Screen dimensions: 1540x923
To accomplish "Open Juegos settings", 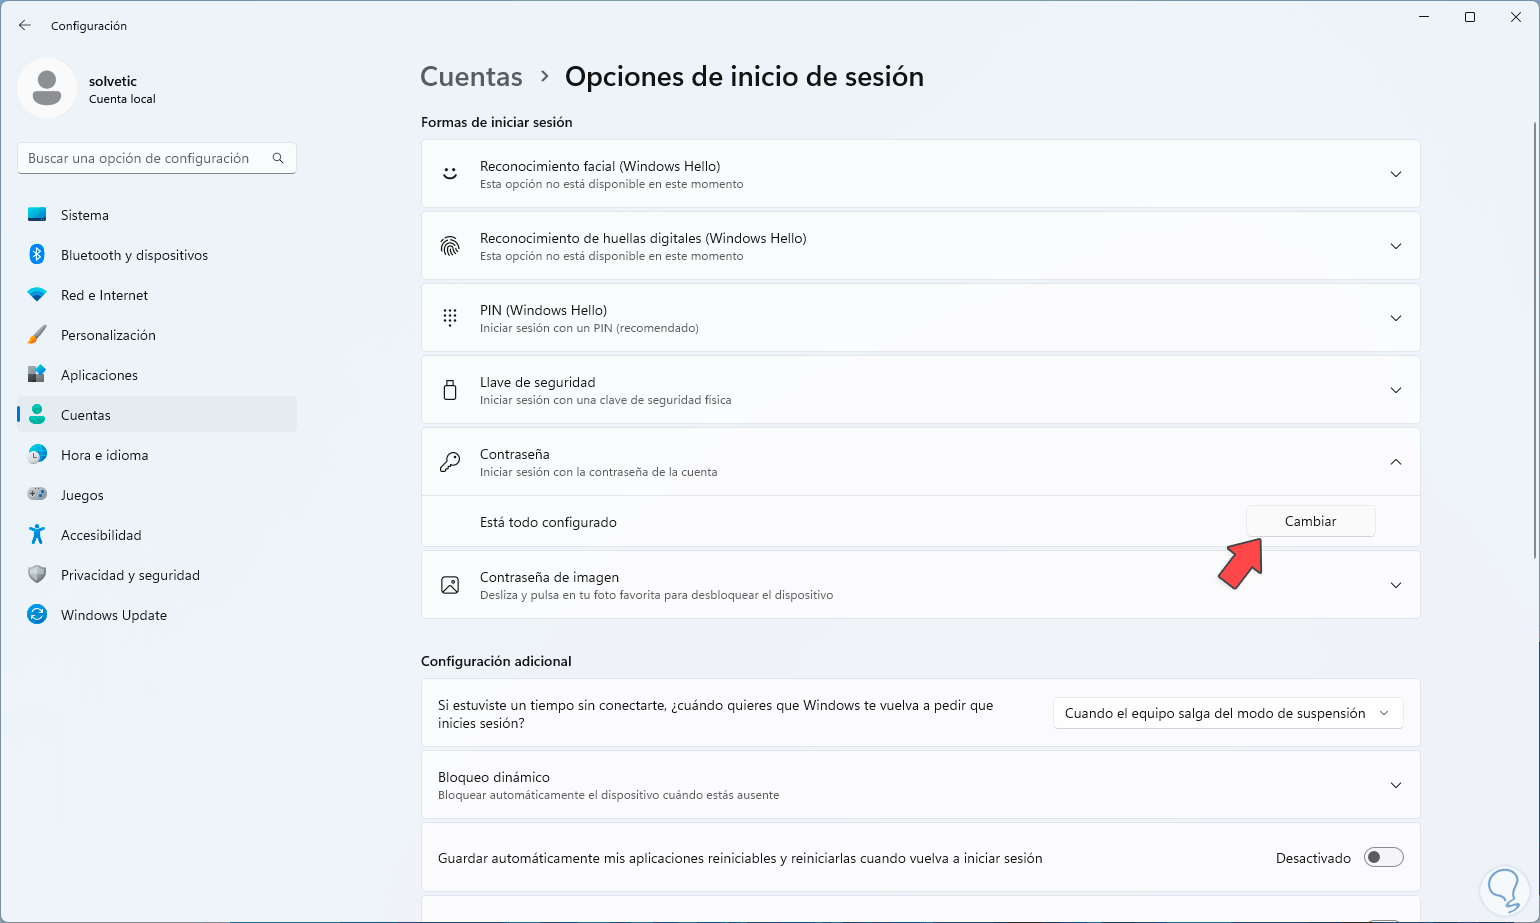I will [x=157, y=495].
